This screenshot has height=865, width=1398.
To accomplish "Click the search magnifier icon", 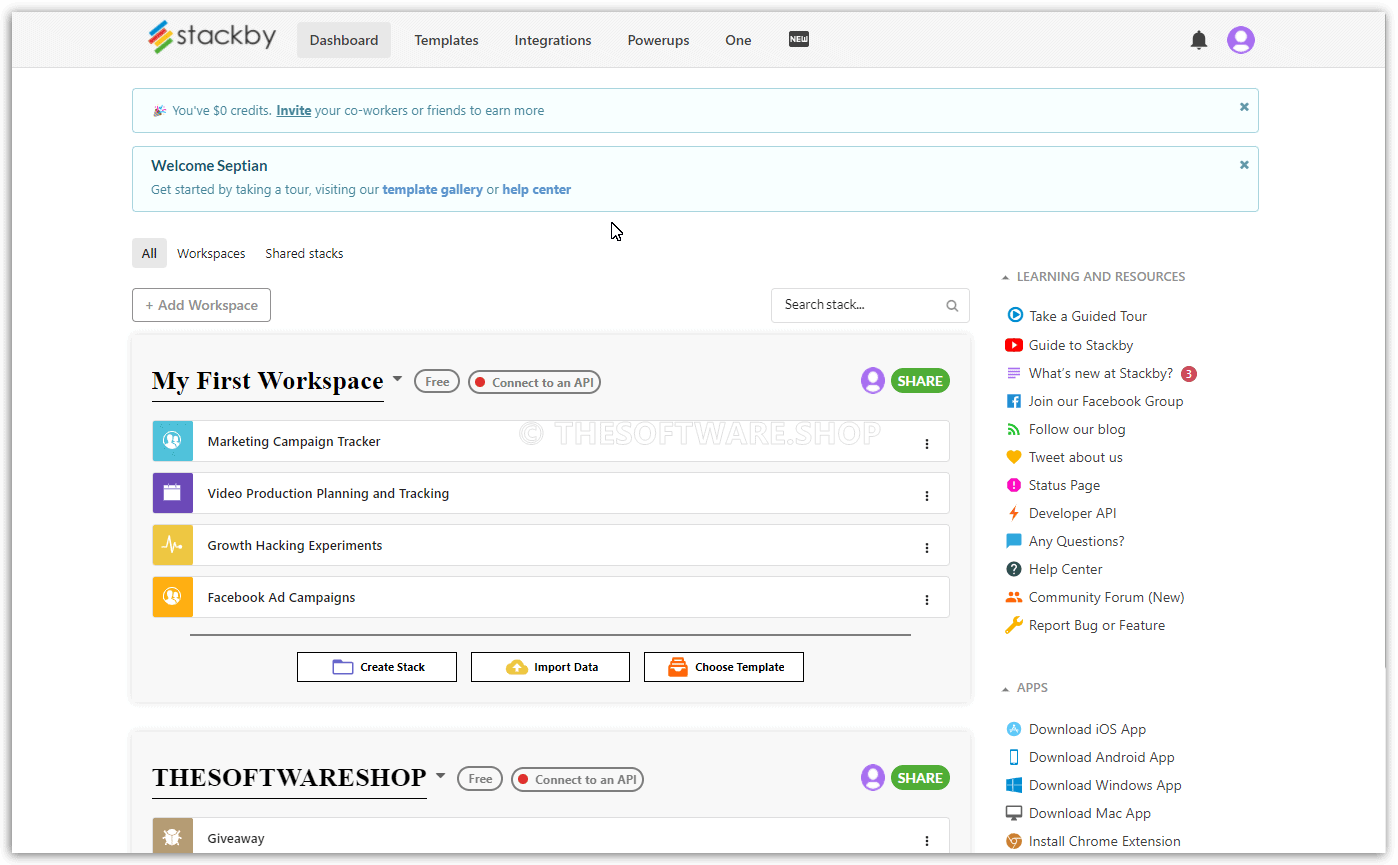I will click(x=952, y=306).
